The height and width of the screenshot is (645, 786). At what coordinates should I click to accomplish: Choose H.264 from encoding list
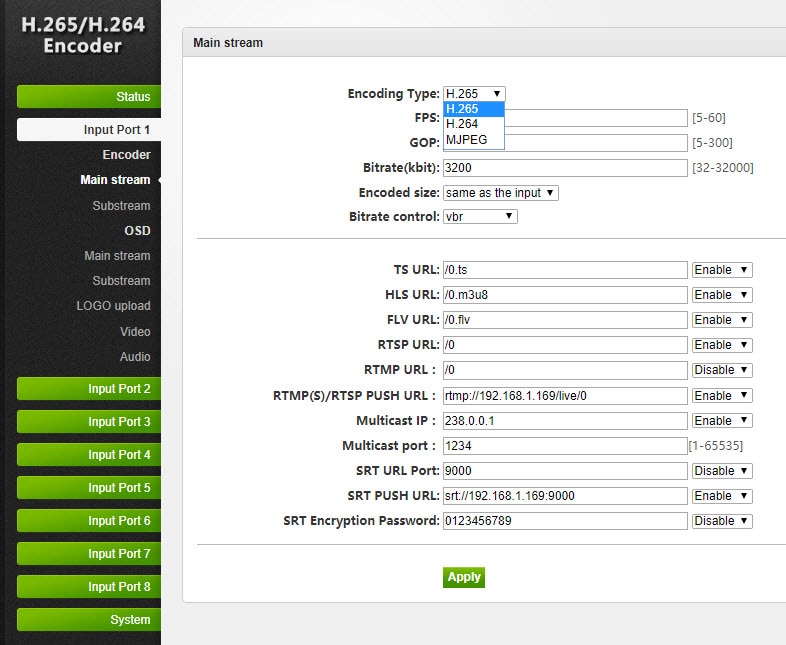(x=474, y=124)
